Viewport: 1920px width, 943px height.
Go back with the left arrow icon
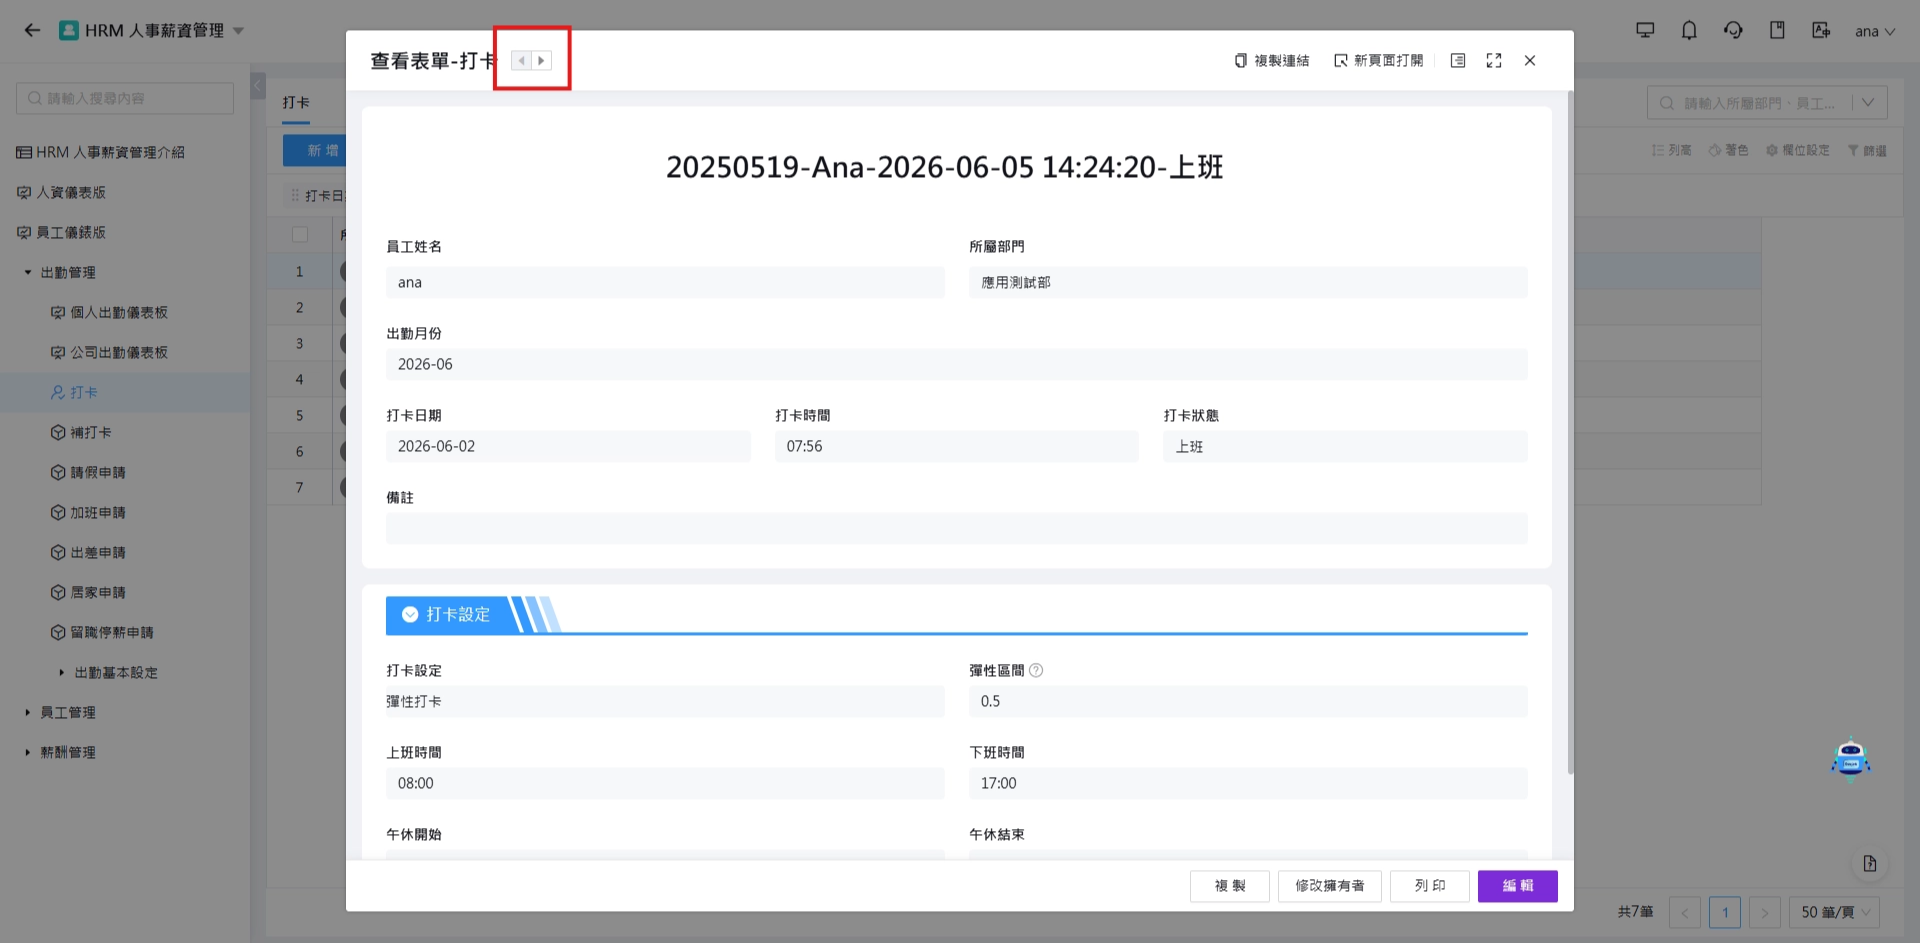point(32,30)
